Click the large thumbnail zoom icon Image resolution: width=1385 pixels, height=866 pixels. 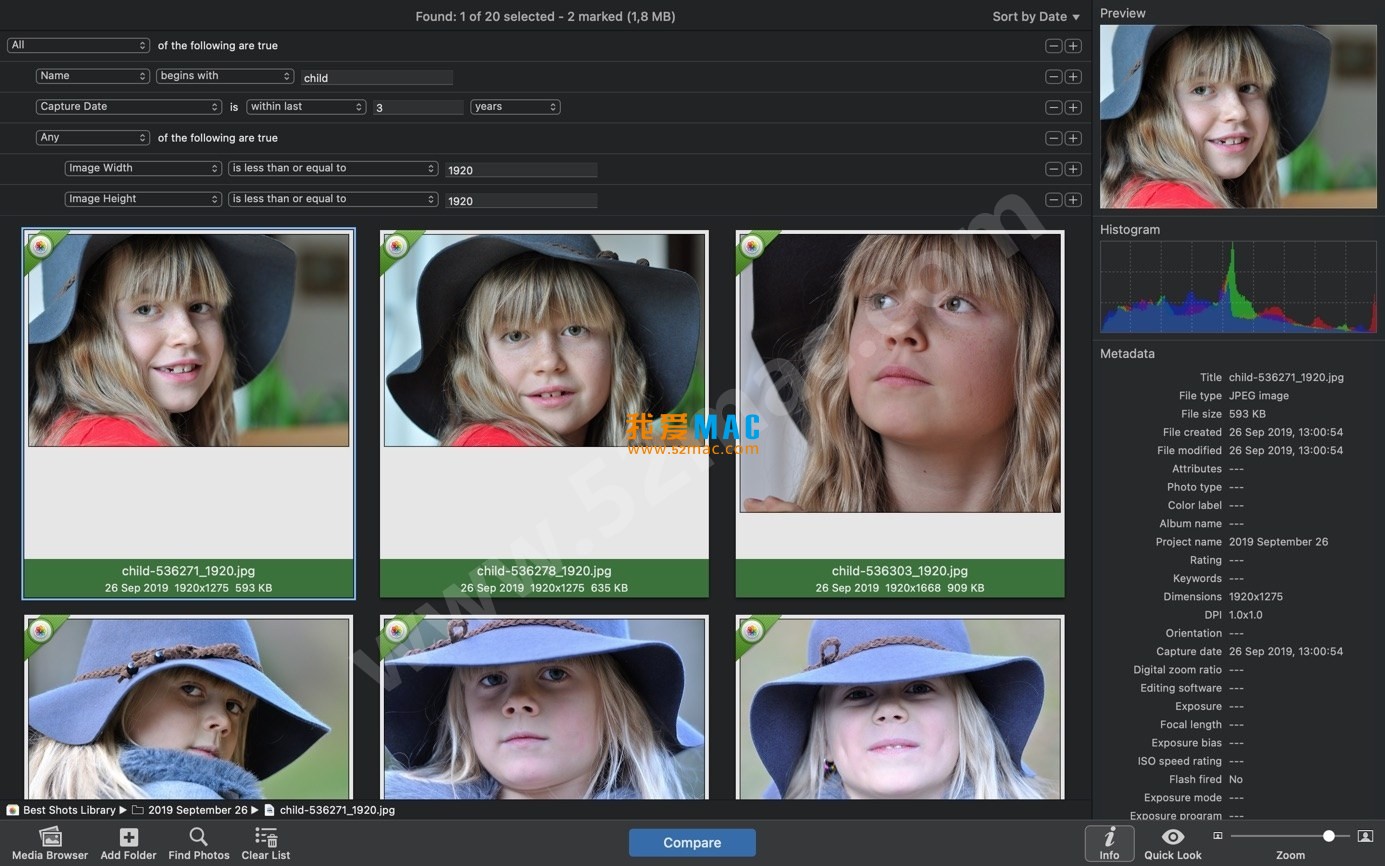point(1364,836)
